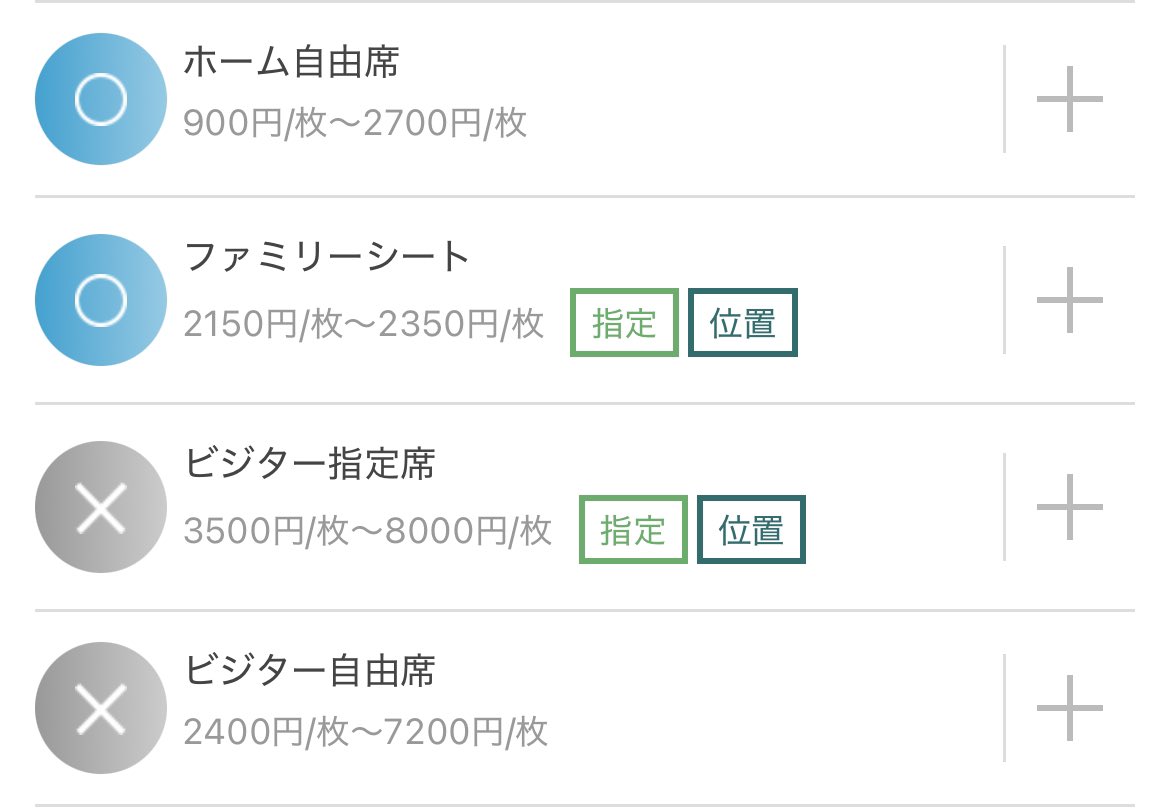Click the 2400円/枚～7200円/枚 price range

[x=366, y=733]
